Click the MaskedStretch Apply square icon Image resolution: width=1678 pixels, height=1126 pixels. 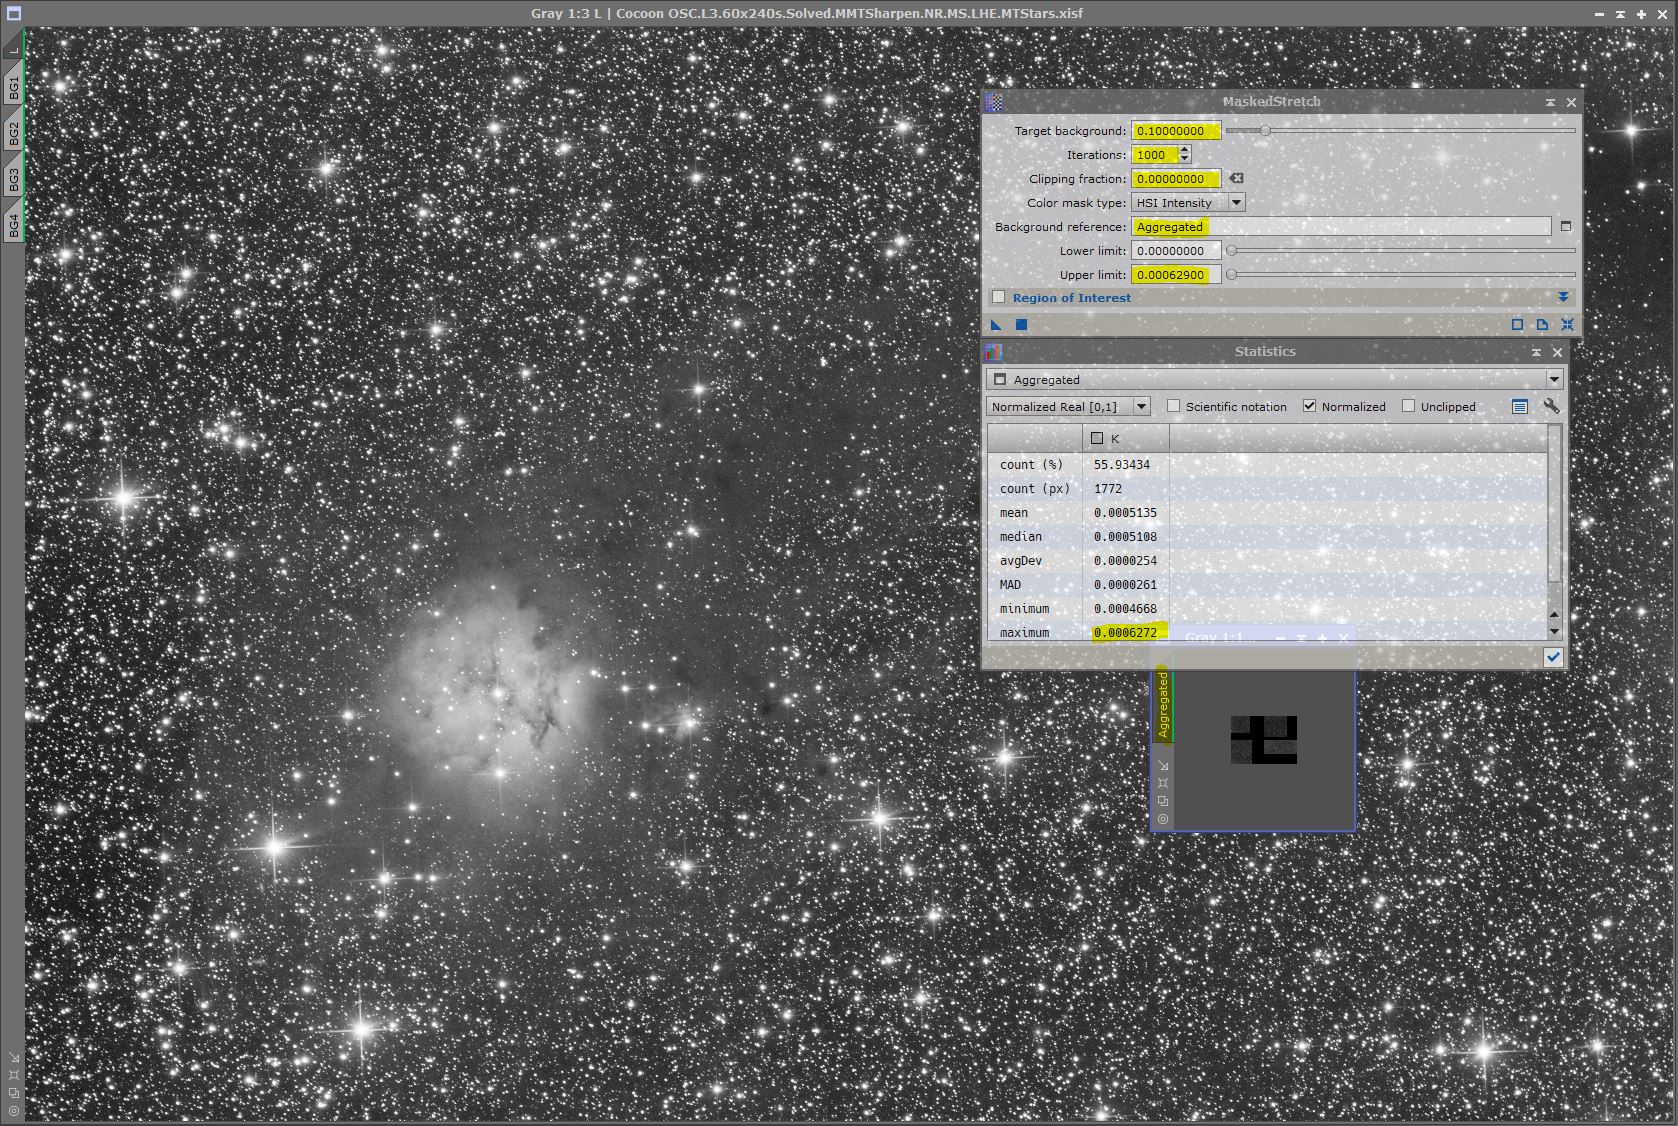[1021, 324]
